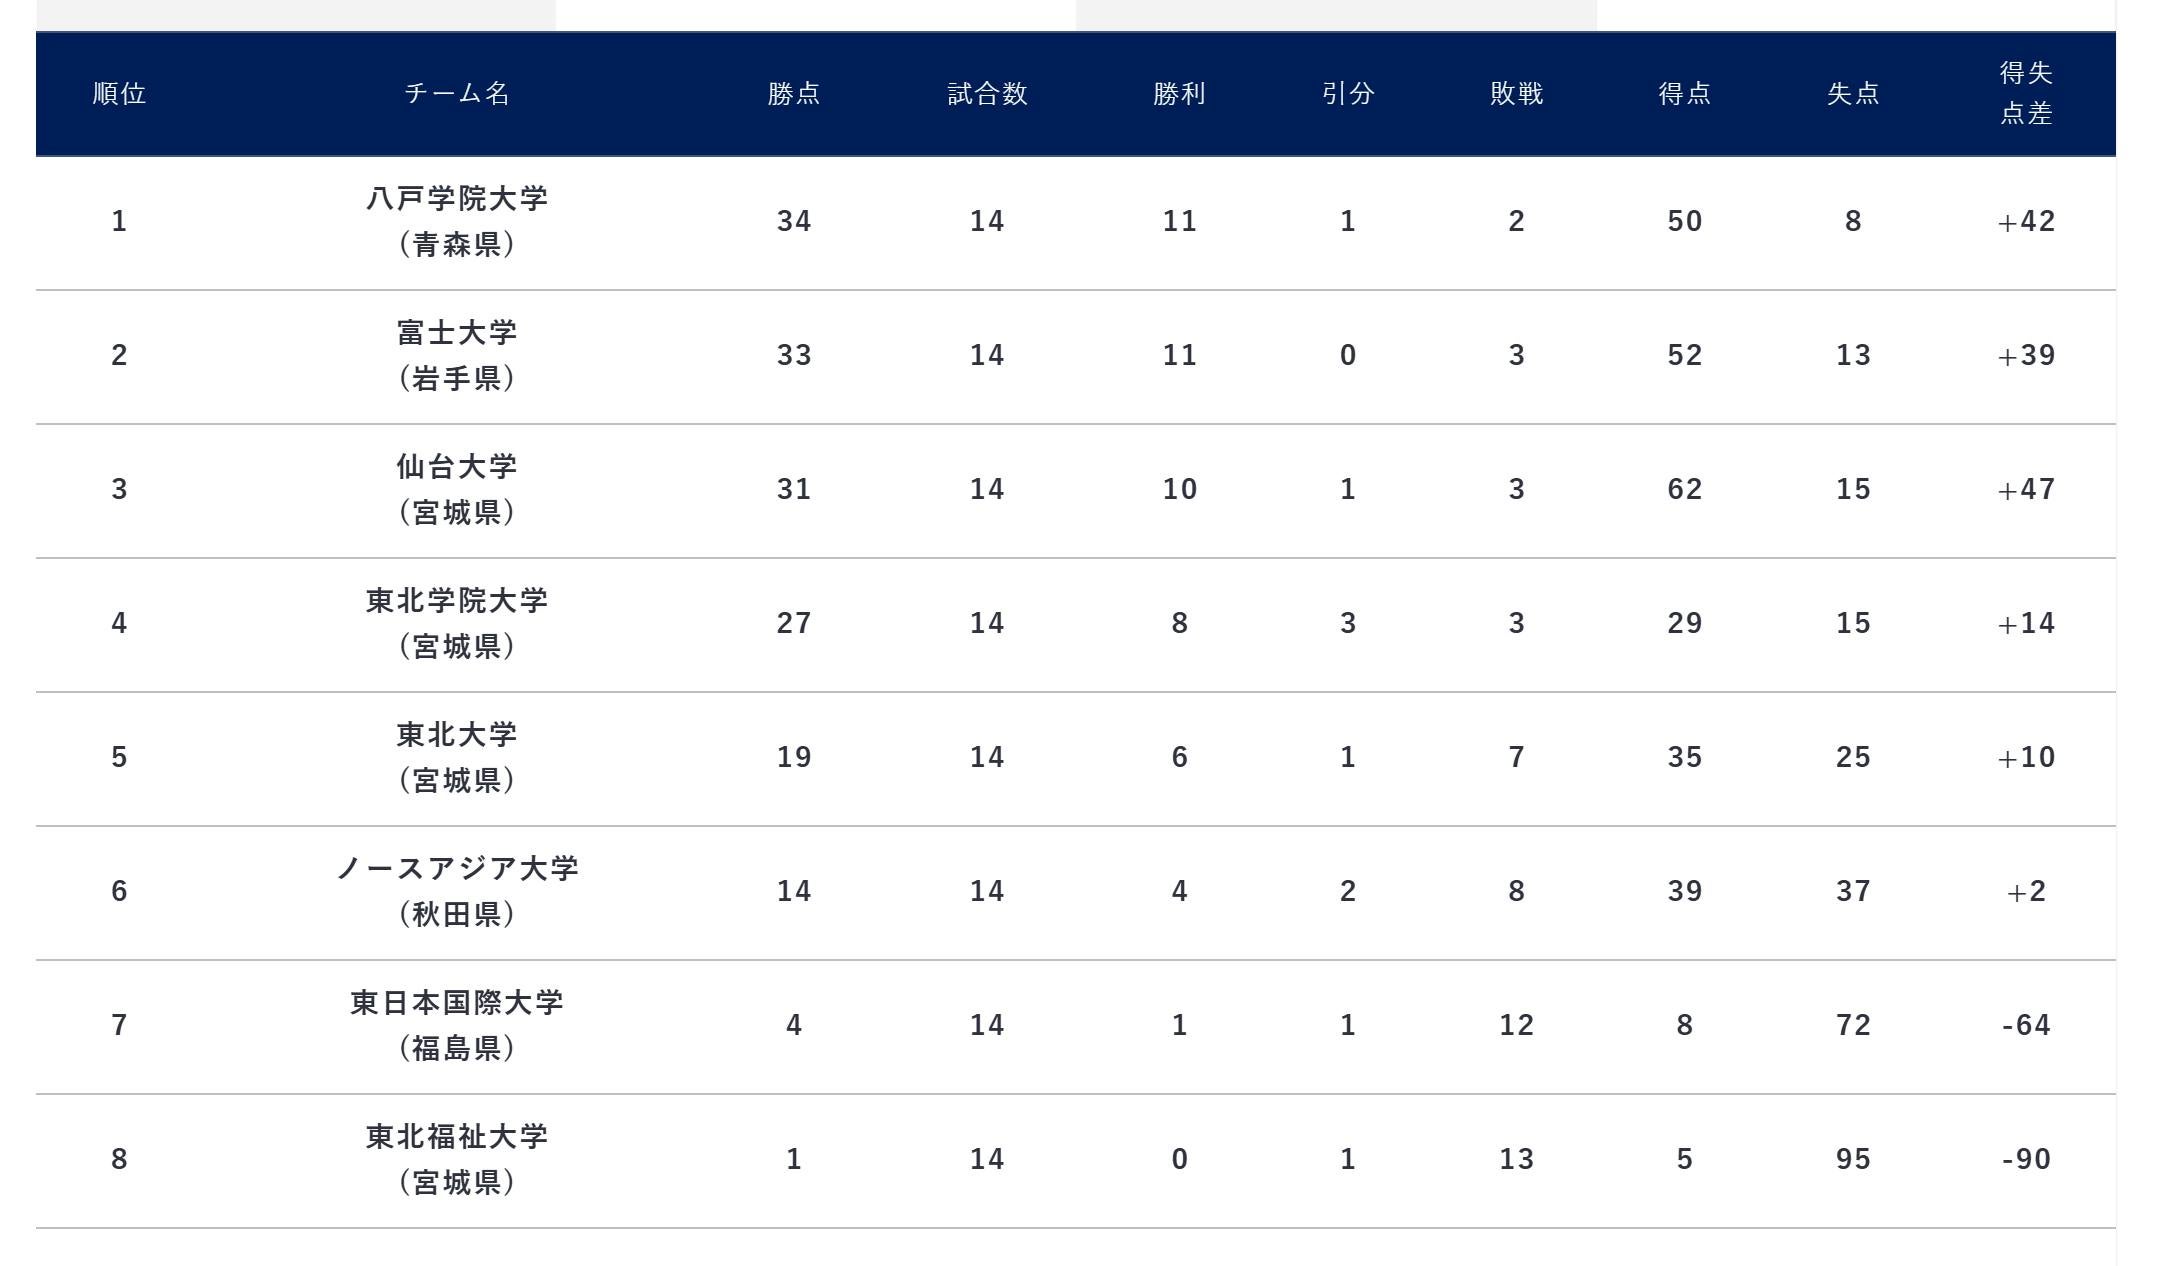This screenshot has width=2158, height=1266.
Task: Click the +47 goal difference cell
Action: [2026, 490]
